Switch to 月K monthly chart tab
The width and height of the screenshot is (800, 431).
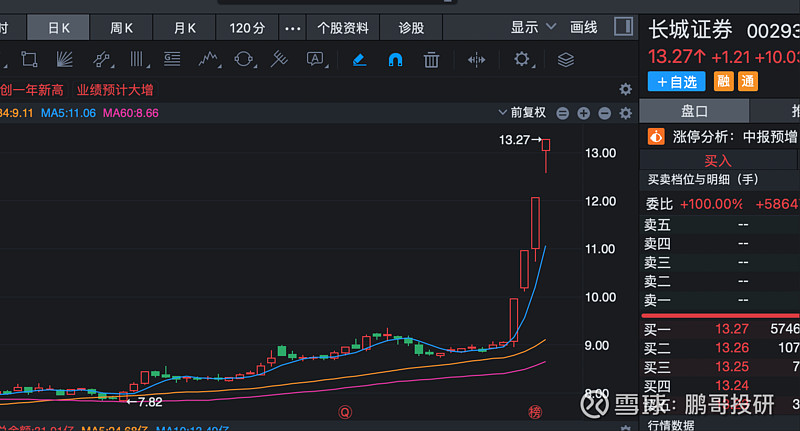tap(184, 28)
